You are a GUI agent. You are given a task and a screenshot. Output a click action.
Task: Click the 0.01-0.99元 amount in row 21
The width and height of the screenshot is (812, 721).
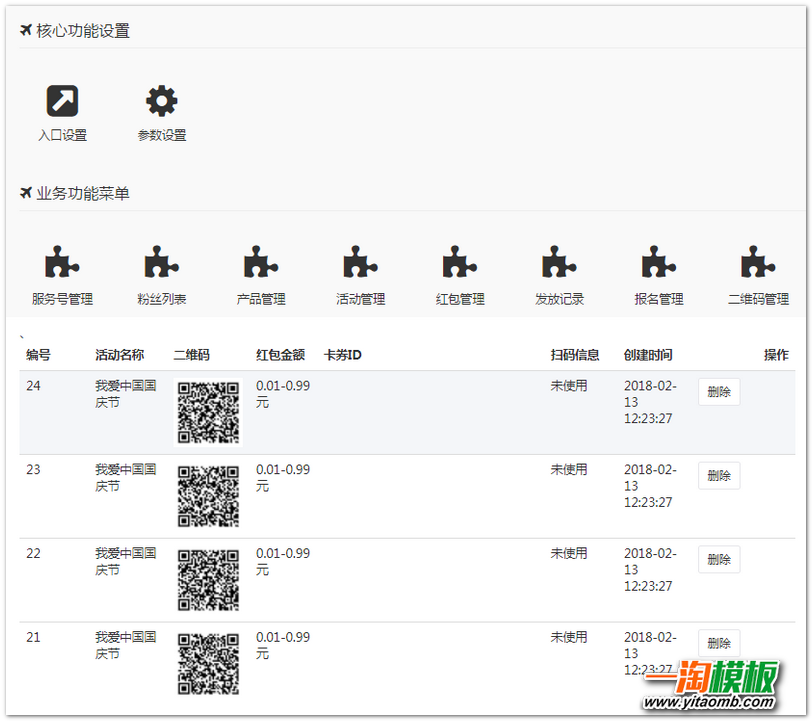[x=283, y=646]
